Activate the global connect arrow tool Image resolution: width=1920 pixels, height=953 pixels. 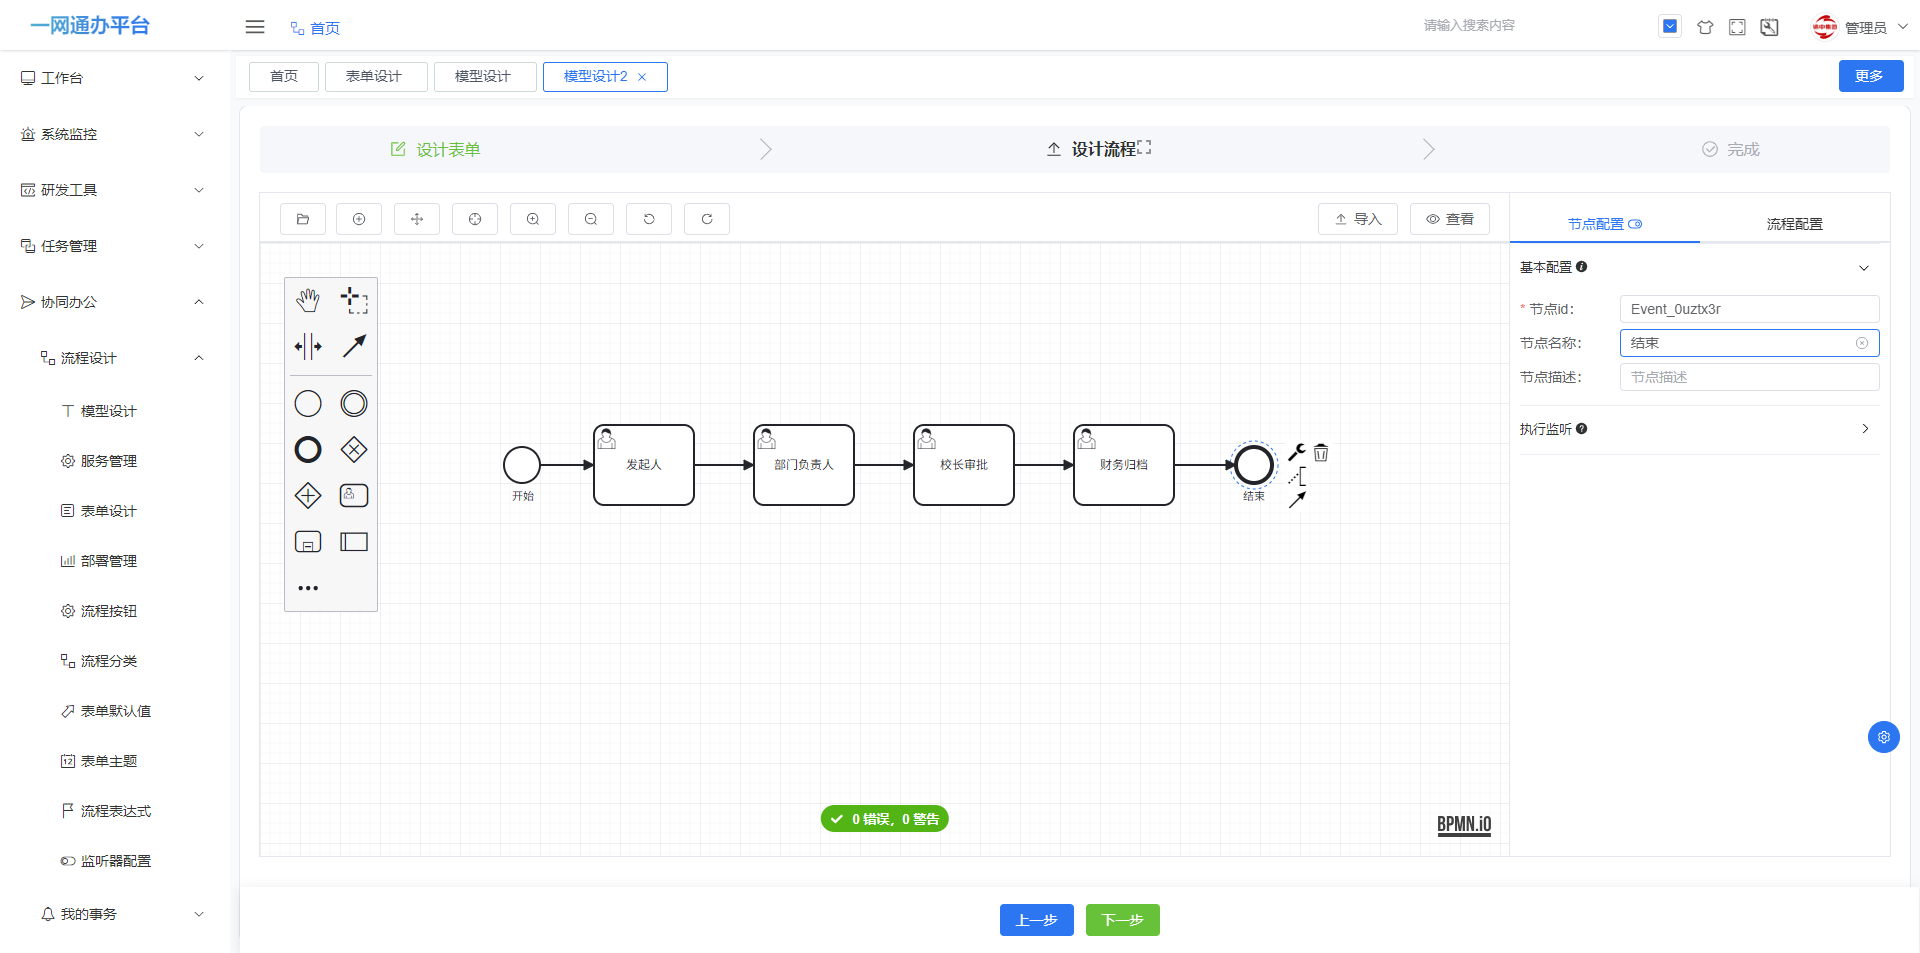[354, 347]
